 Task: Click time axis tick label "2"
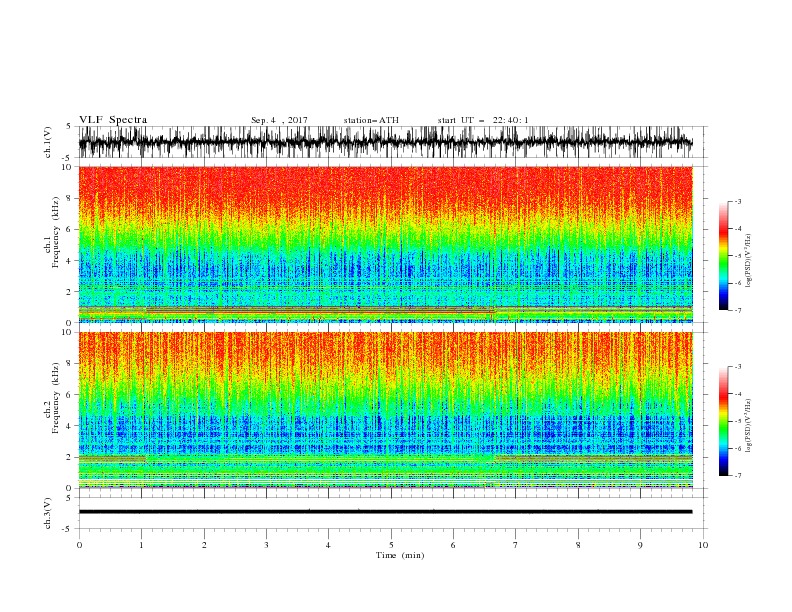204,545
